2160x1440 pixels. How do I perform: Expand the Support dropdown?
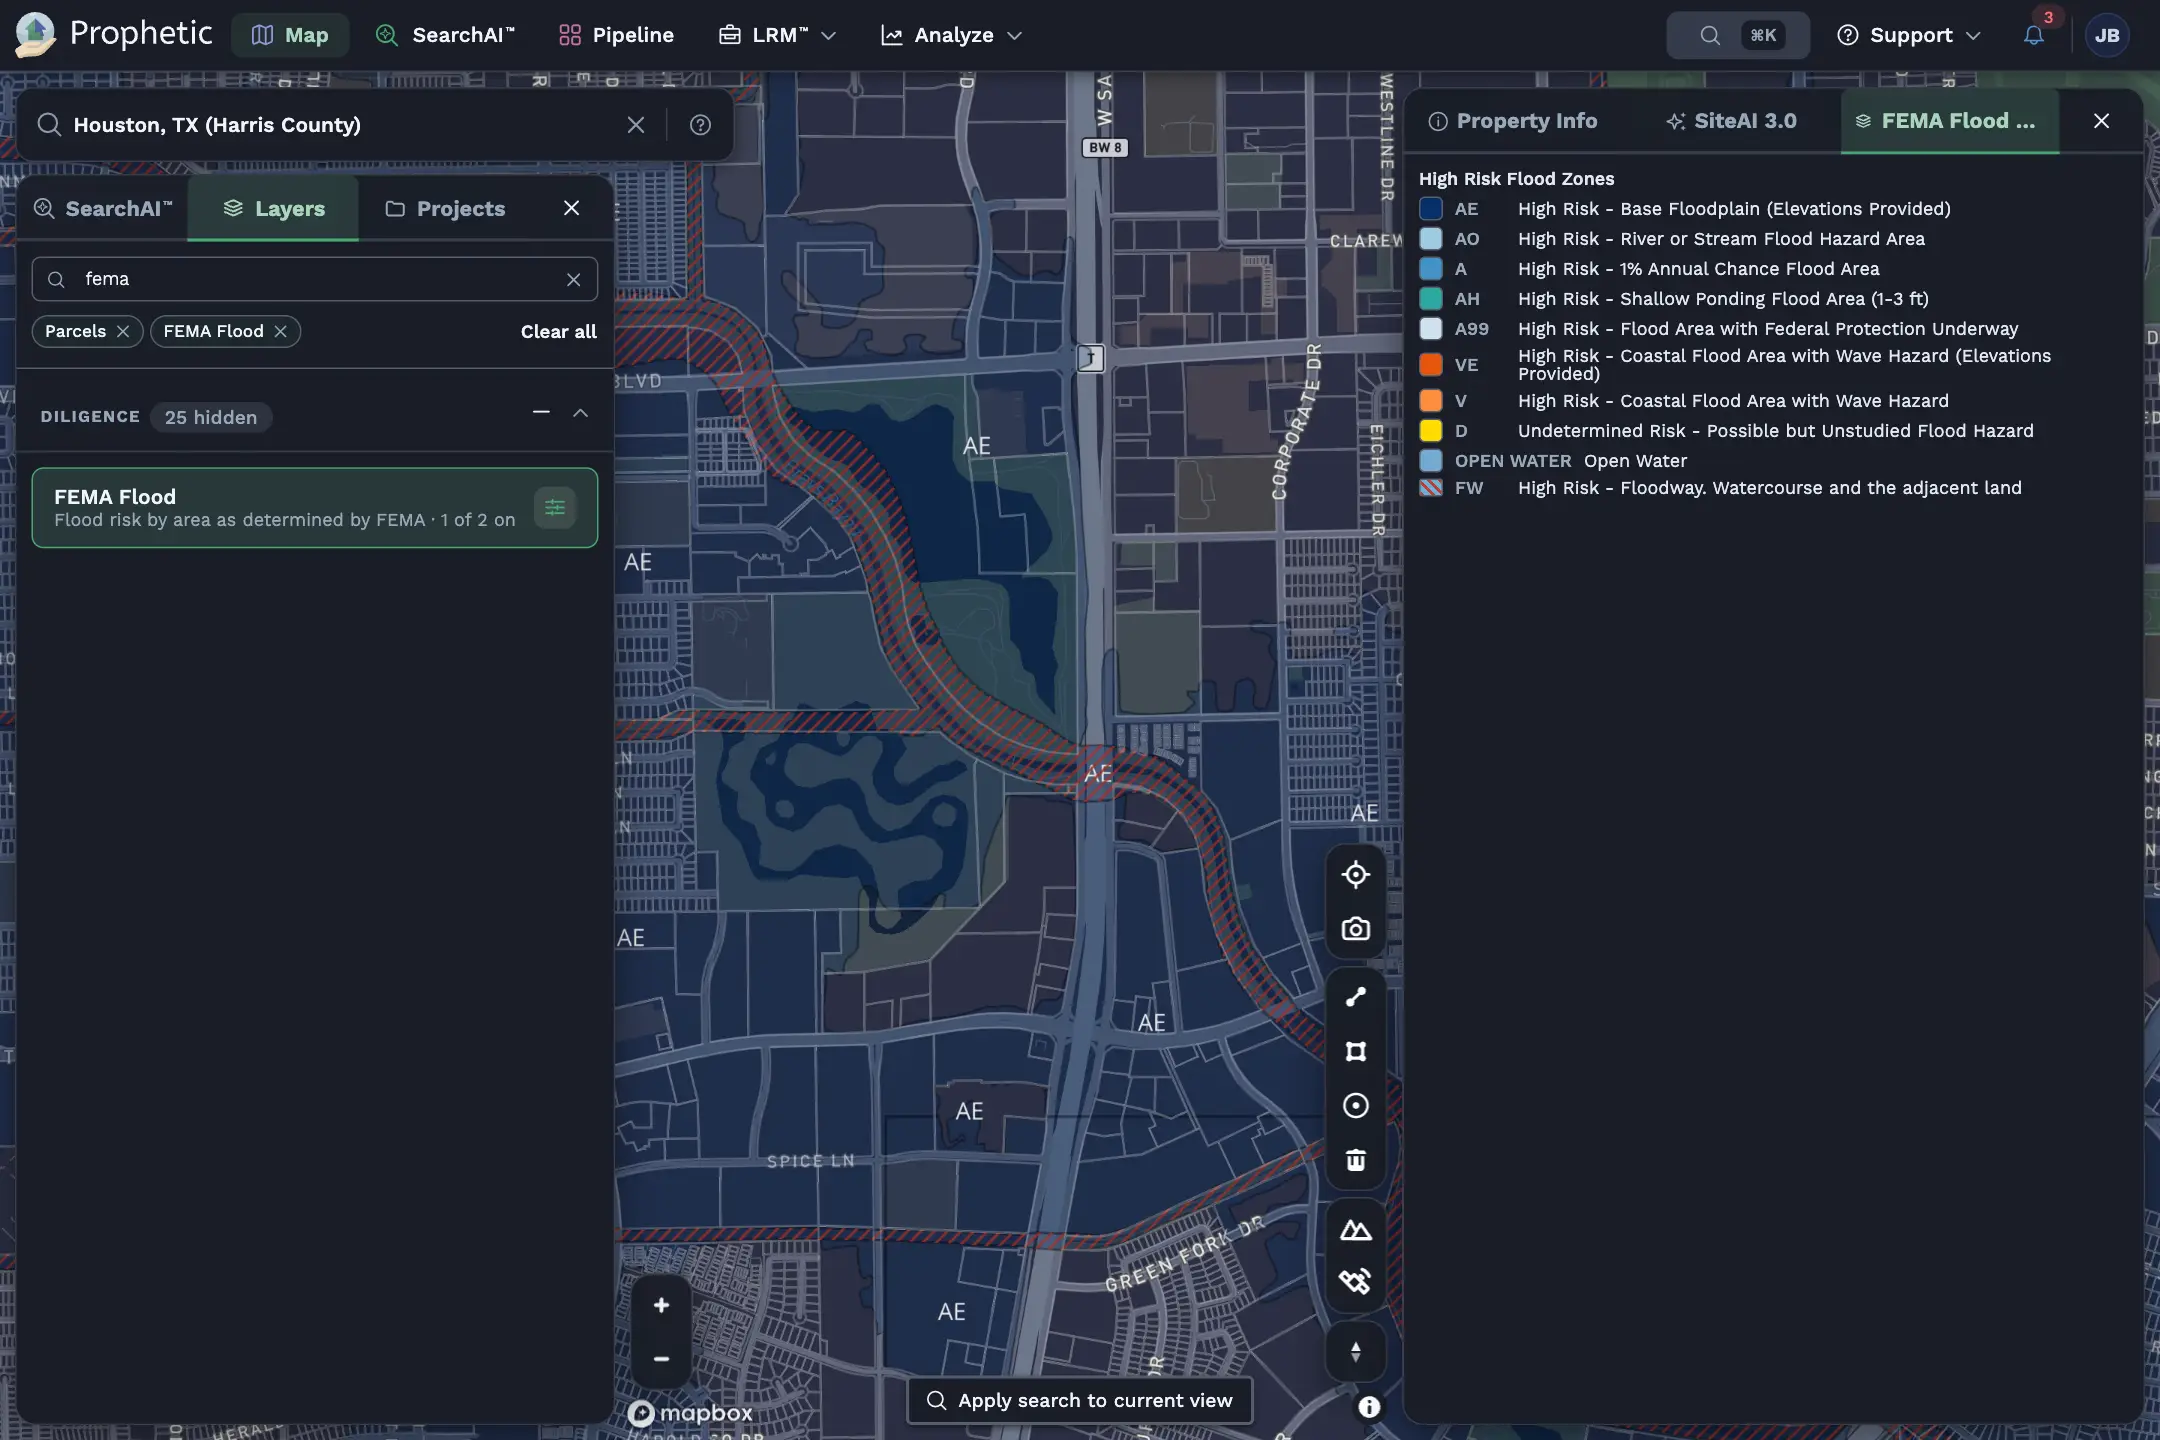(1909, 35)
